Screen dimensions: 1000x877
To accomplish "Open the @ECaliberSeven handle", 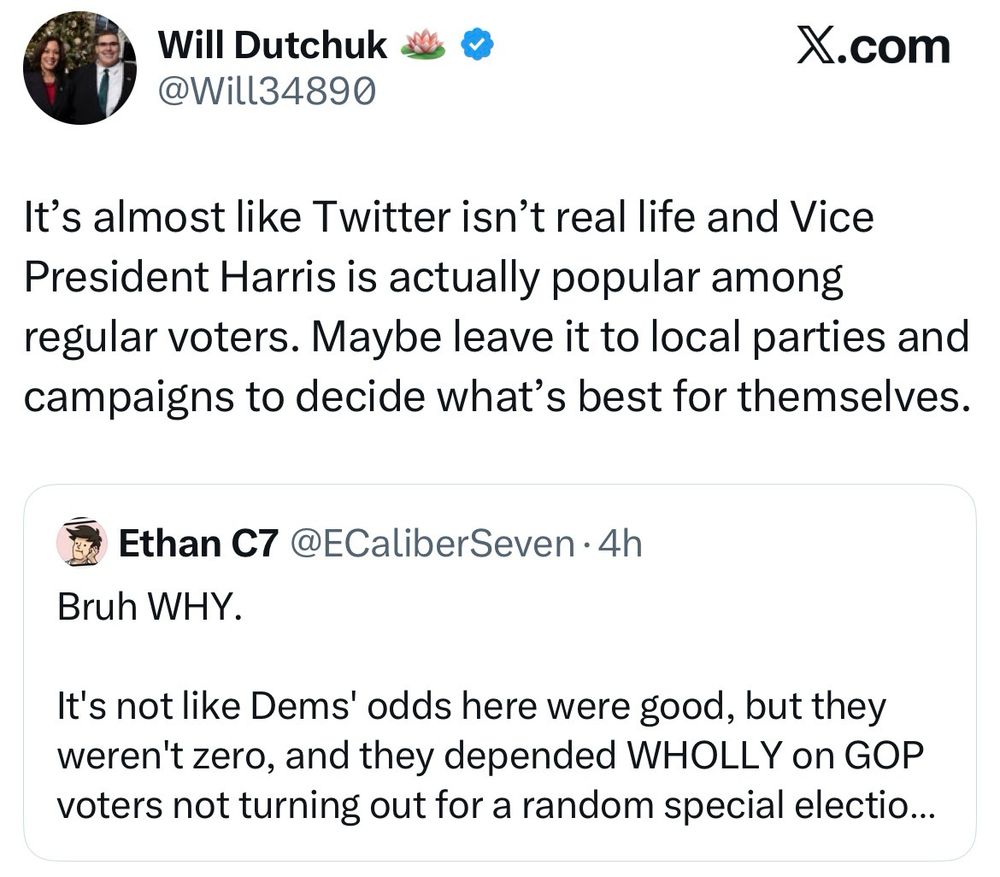I will coord(431,544).
